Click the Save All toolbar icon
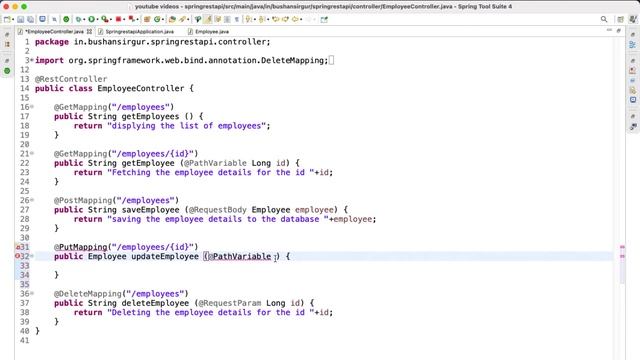 coord(30,19)
